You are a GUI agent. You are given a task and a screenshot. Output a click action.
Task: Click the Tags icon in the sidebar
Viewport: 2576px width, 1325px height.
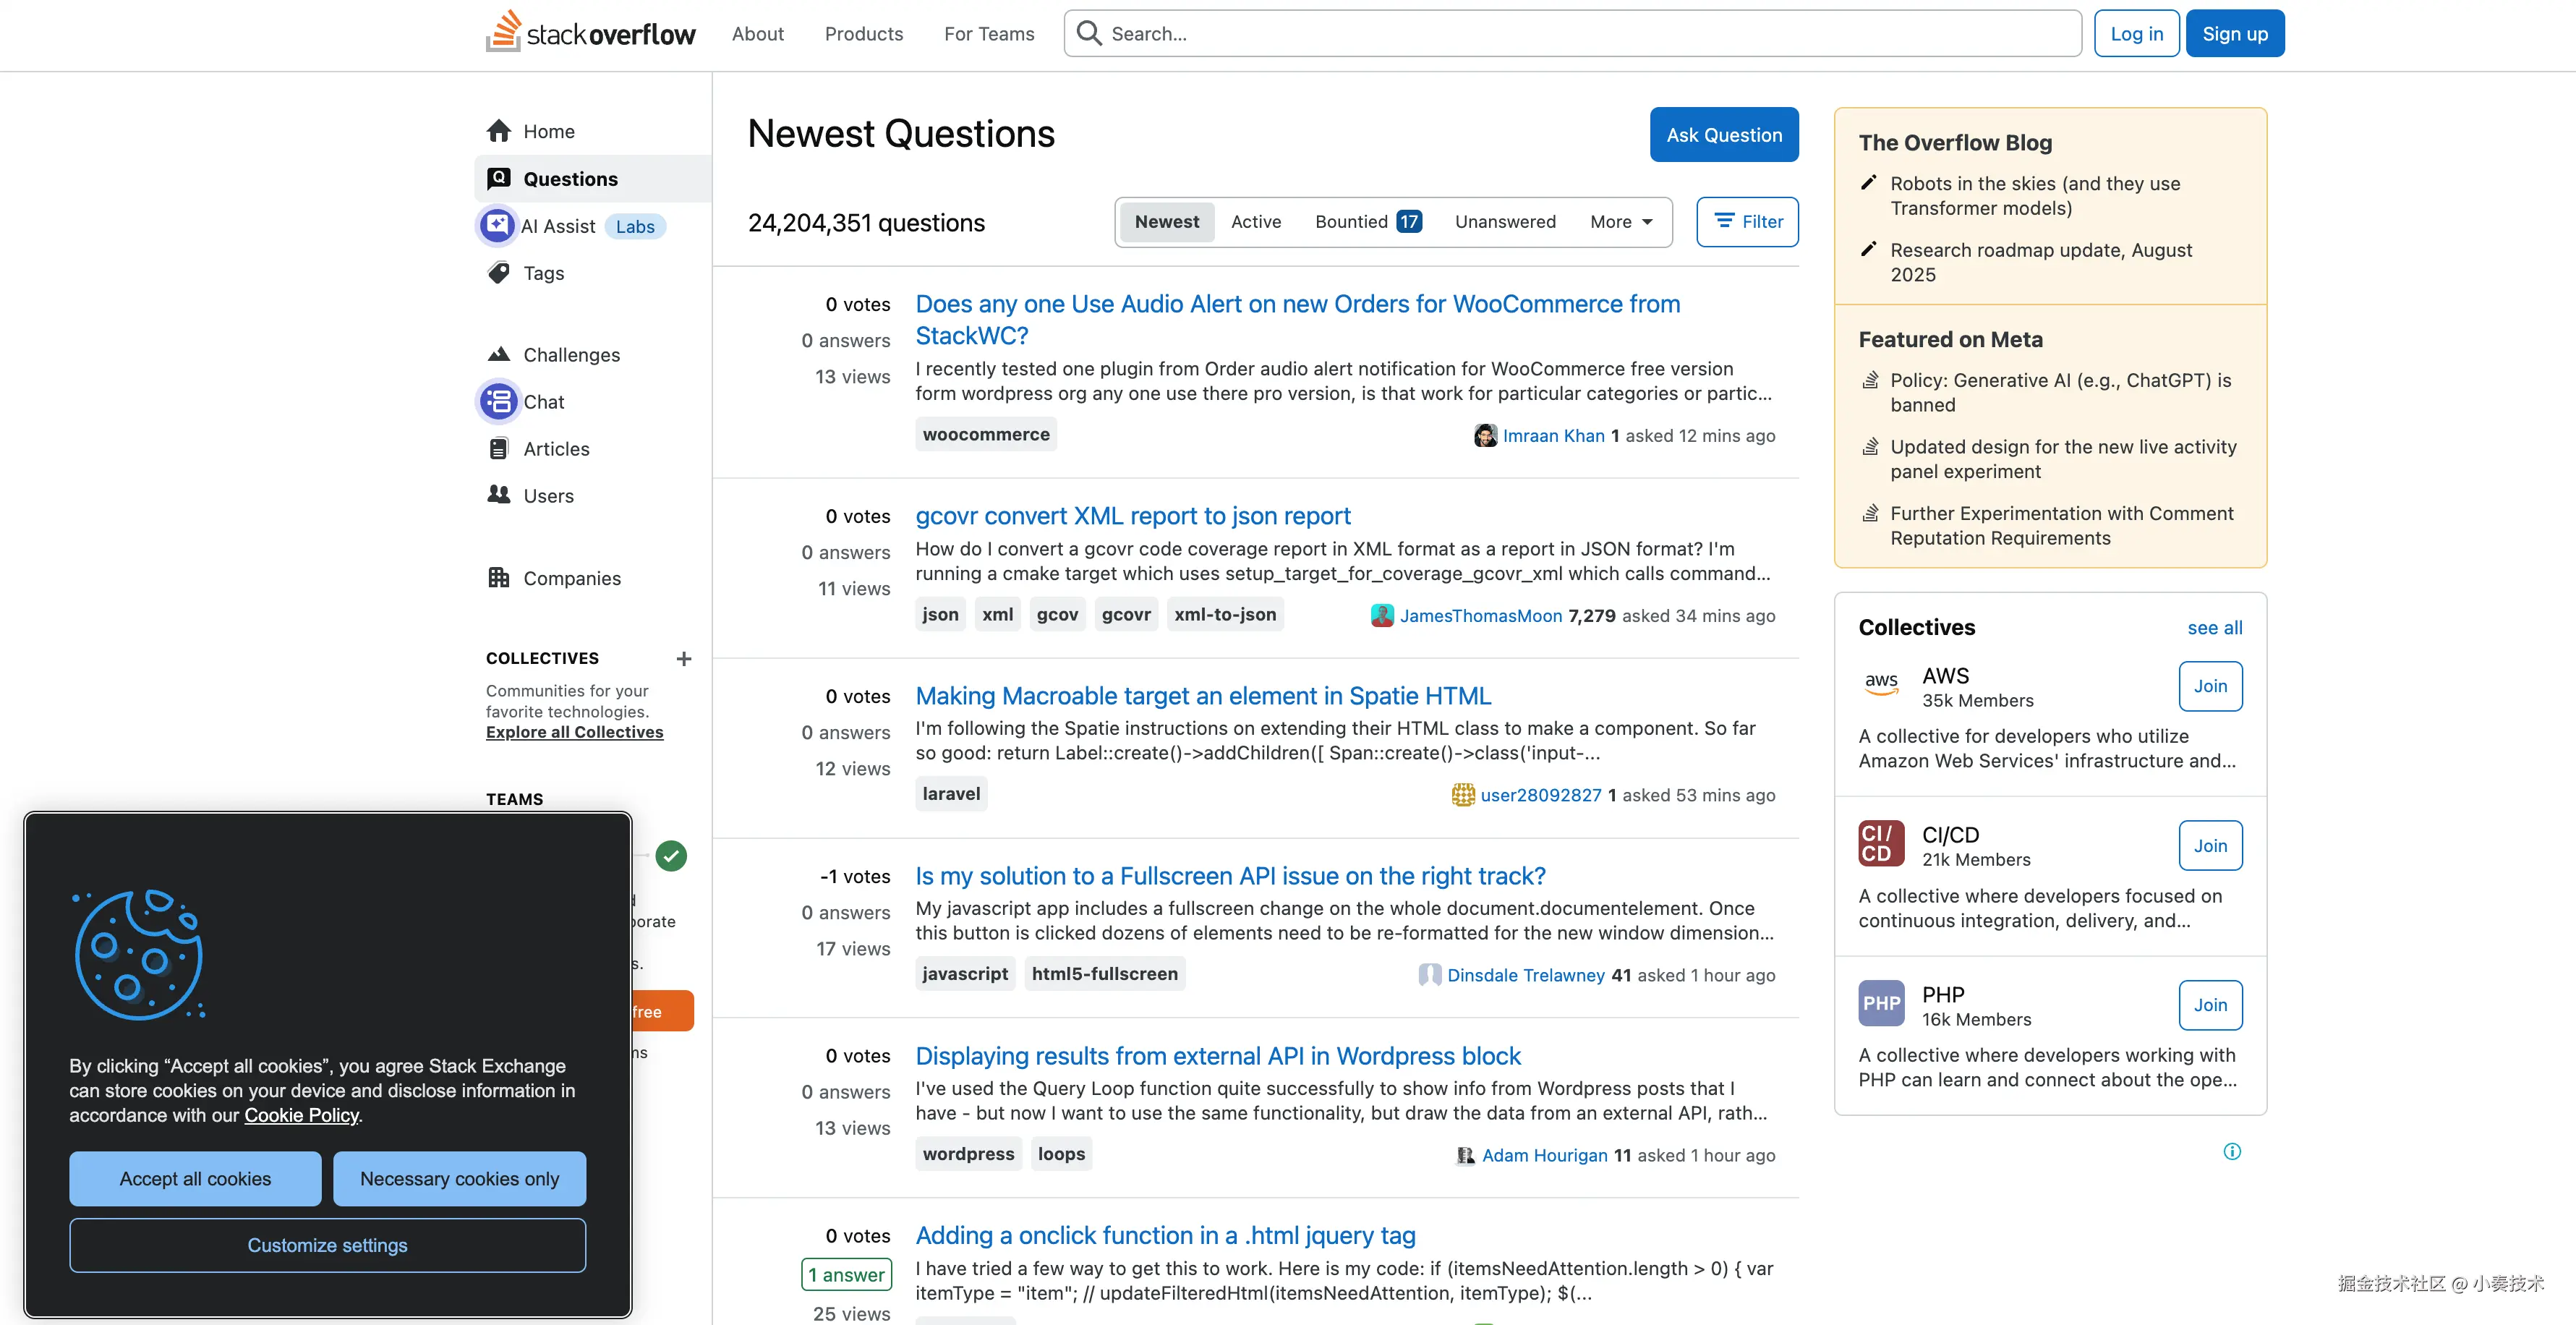point(499,273)
